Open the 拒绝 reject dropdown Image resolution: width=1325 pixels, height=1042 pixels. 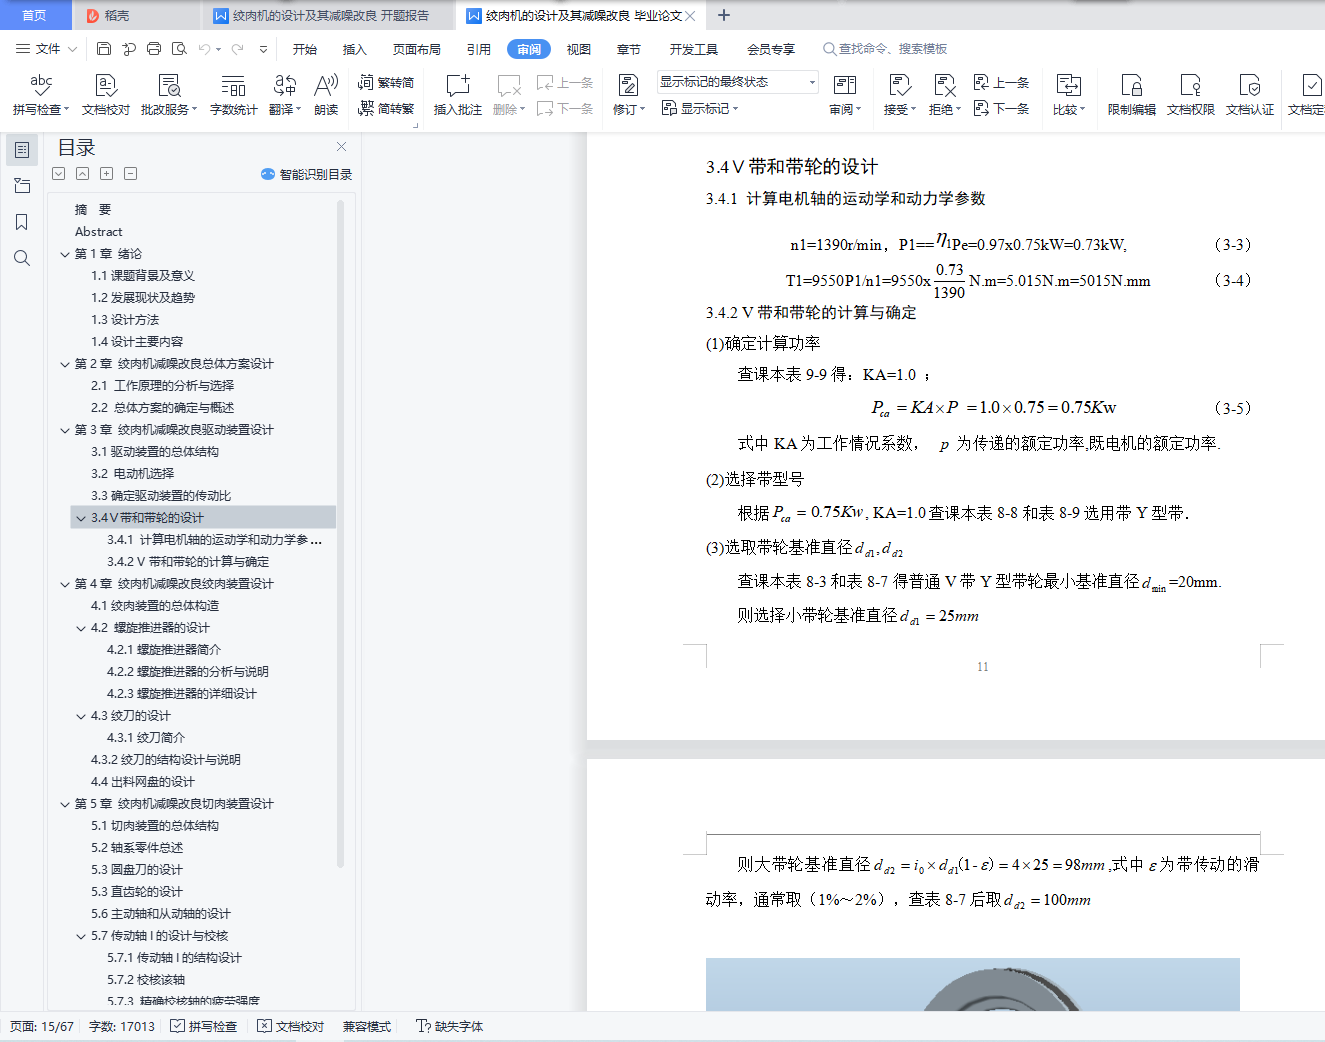pyautogui.click(x=958, y=110)
